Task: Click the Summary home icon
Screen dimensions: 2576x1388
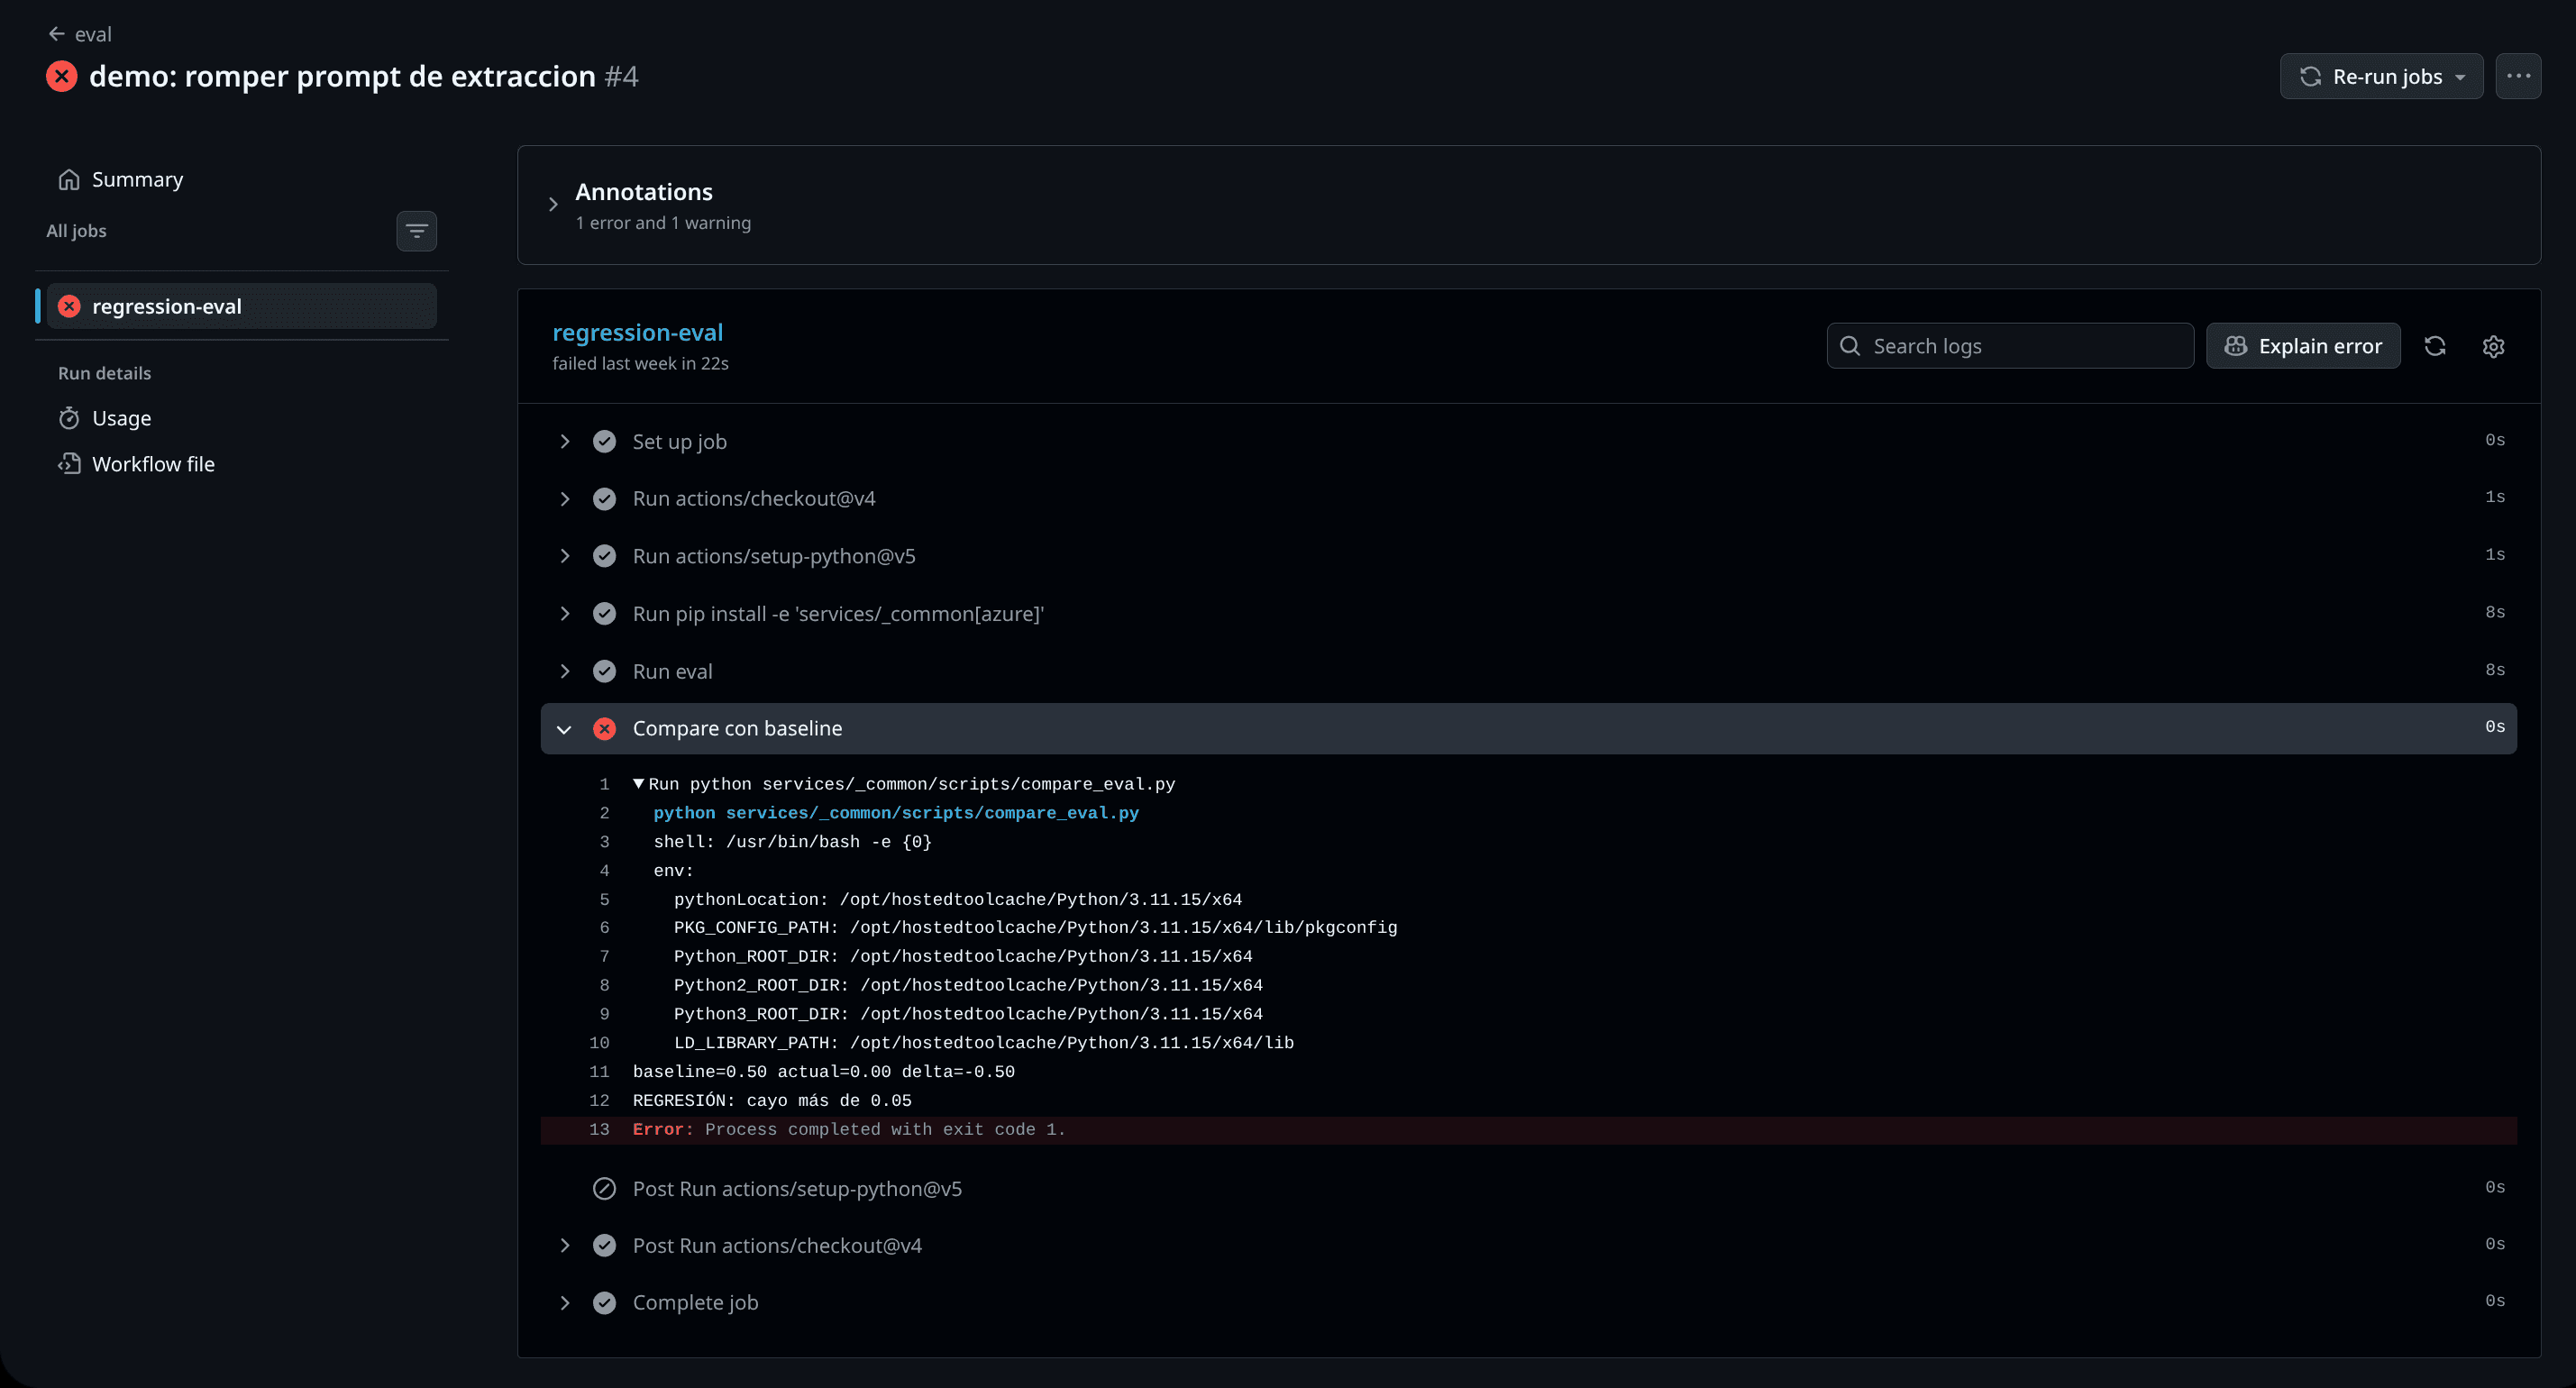Action: click(69, 179)
